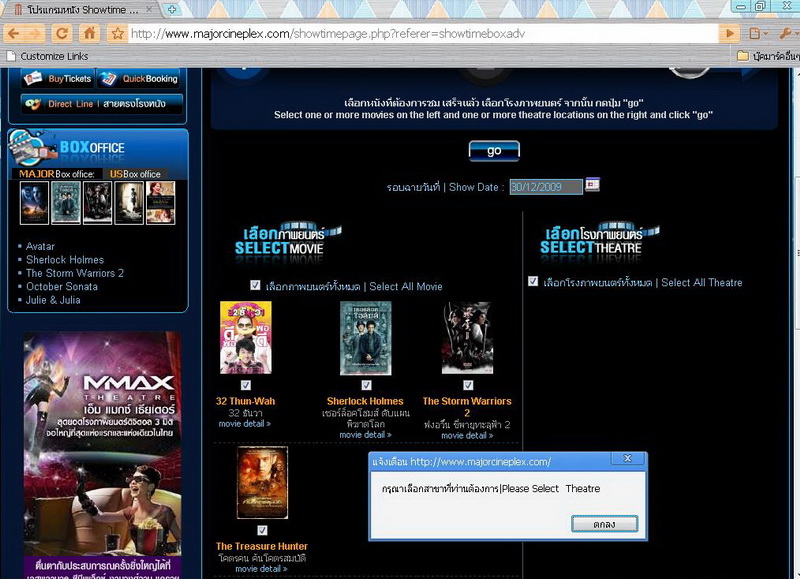This screenshot has width=800, height=579.
Task: Open the October Sonata link
Action: (62, 287)
